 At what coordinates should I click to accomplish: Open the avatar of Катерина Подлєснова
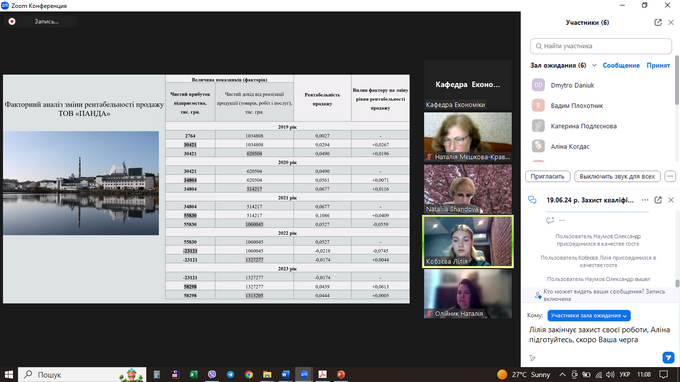pos(538,126)
